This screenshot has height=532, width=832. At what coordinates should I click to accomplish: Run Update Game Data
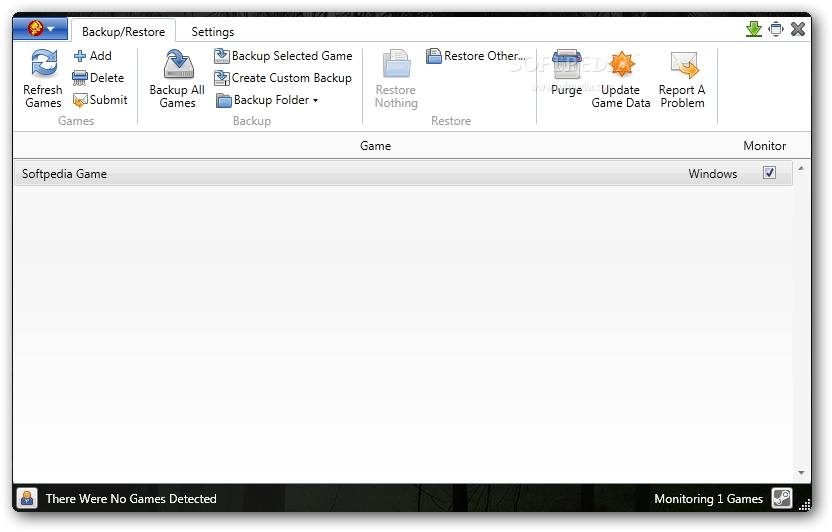tap(621, 79)
